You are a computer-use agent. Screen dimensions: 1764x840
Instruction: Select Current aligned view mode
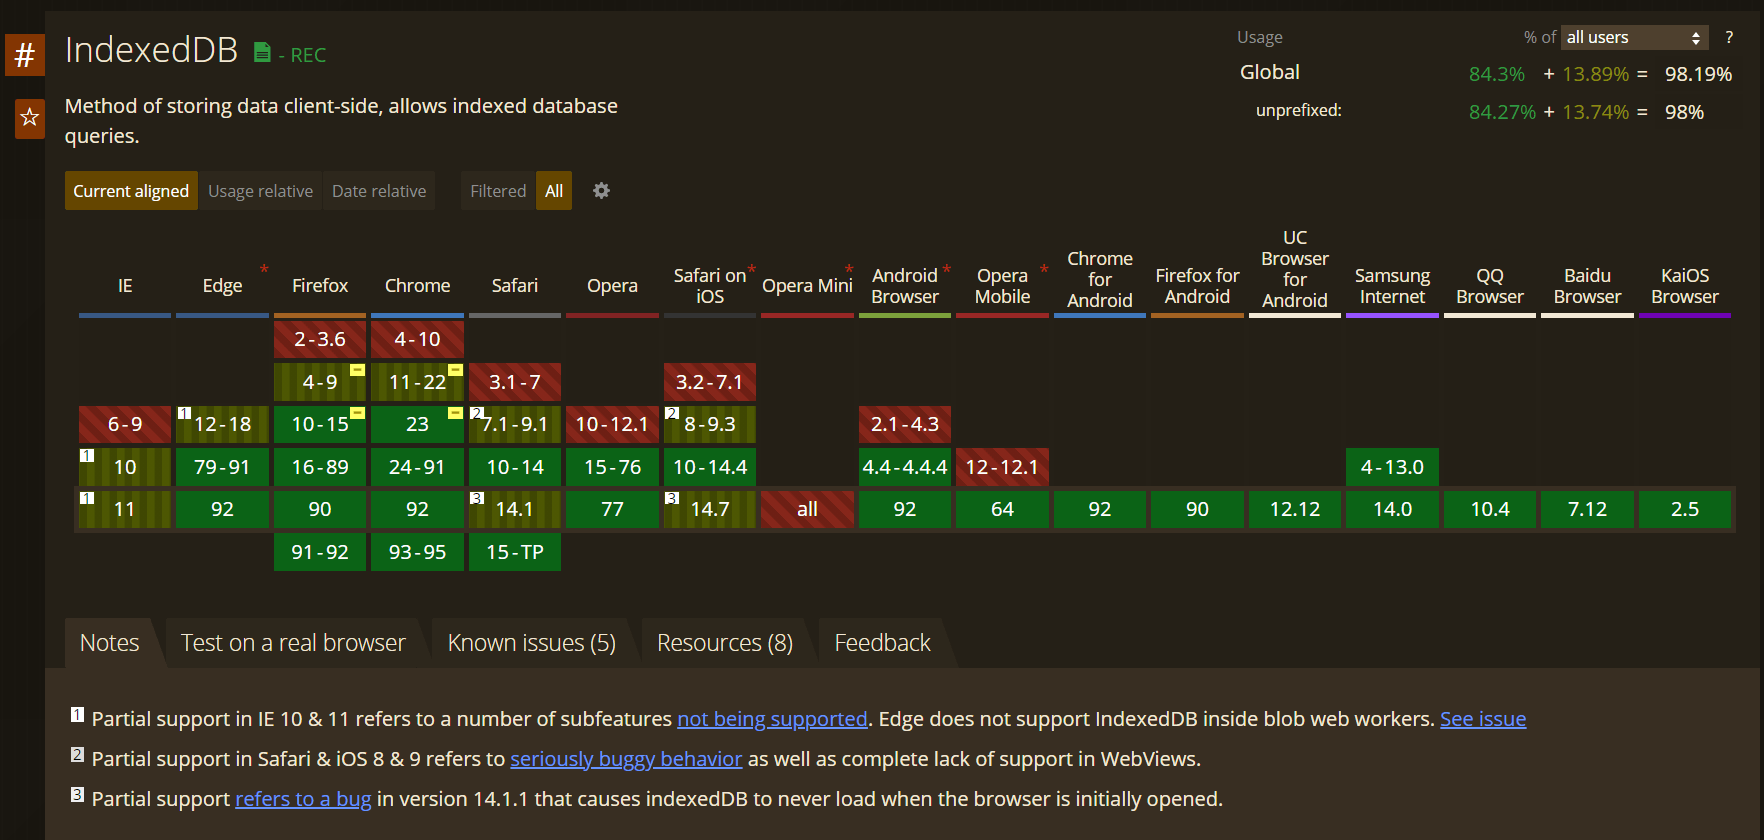tap(131, 191)
